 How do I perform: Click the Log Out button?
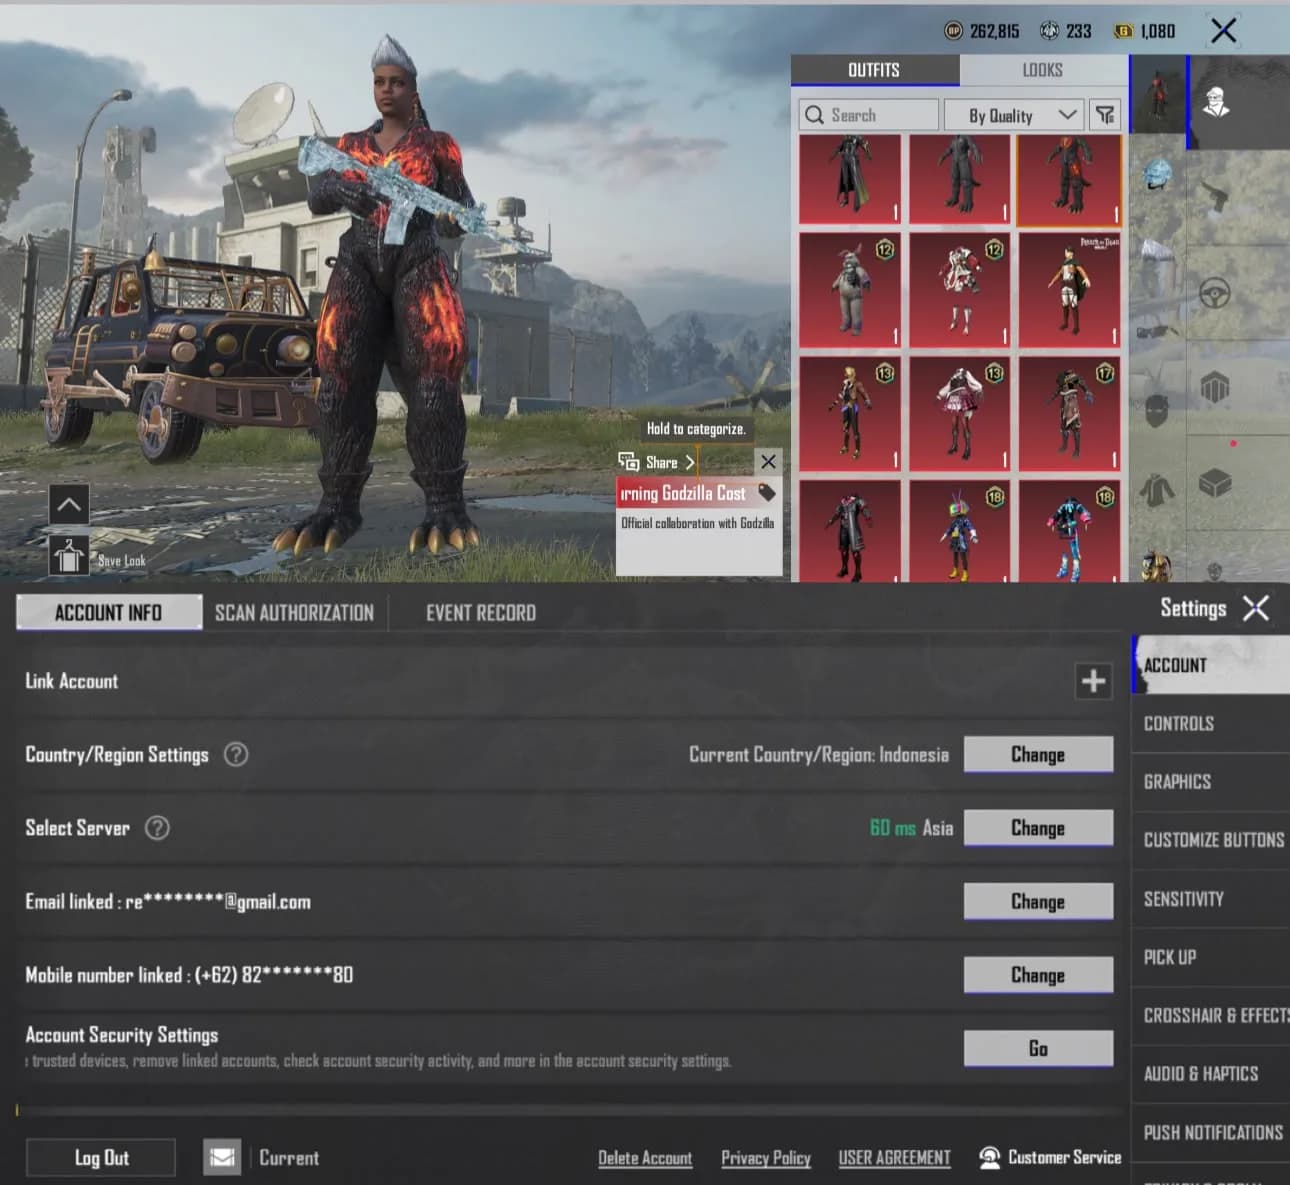pyautogui.click(x=101, y=1157)
